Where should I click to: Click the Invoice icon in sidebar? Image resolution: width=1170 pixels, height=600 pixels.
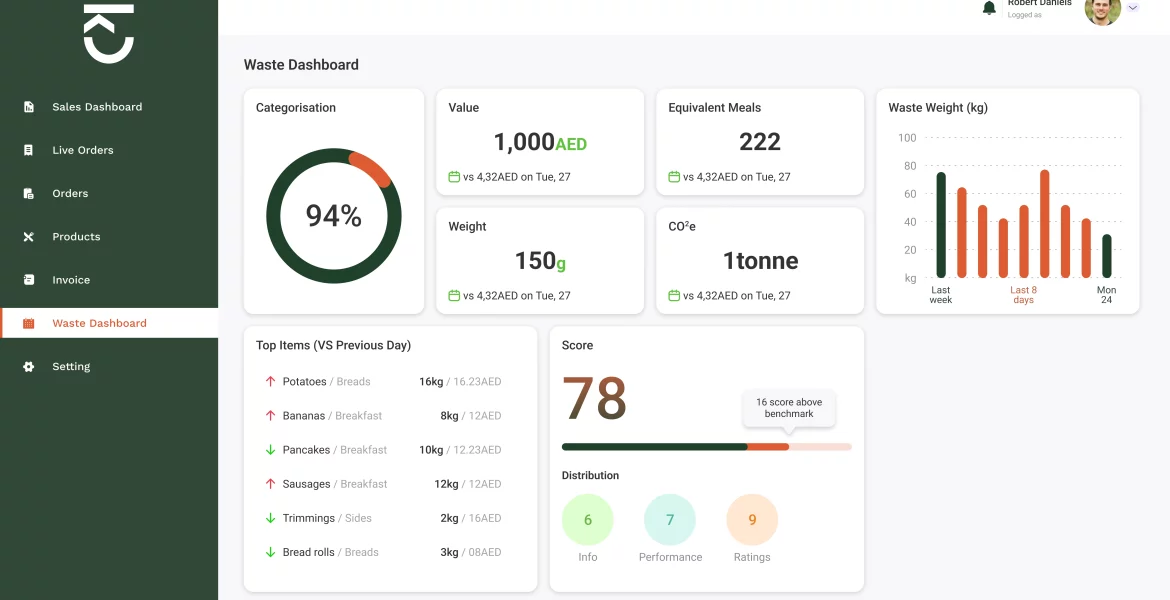tap(28, 280)
